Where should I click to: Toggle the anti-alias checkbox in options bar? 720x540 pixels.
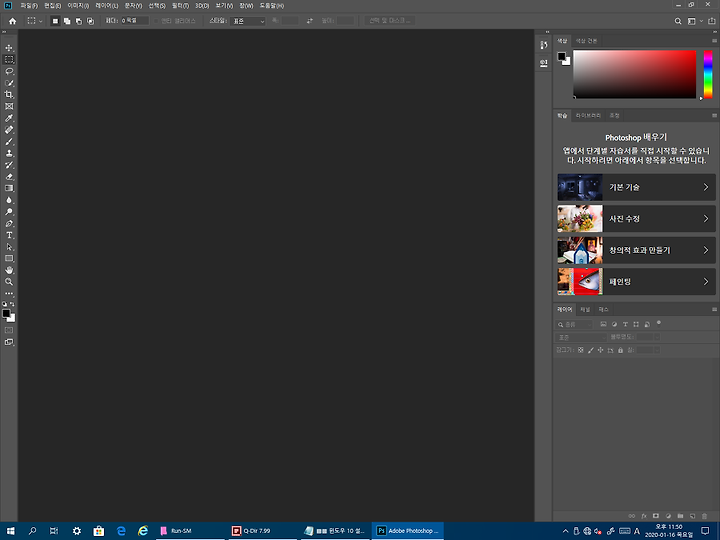pyautogui.click(x=157, y=21)
